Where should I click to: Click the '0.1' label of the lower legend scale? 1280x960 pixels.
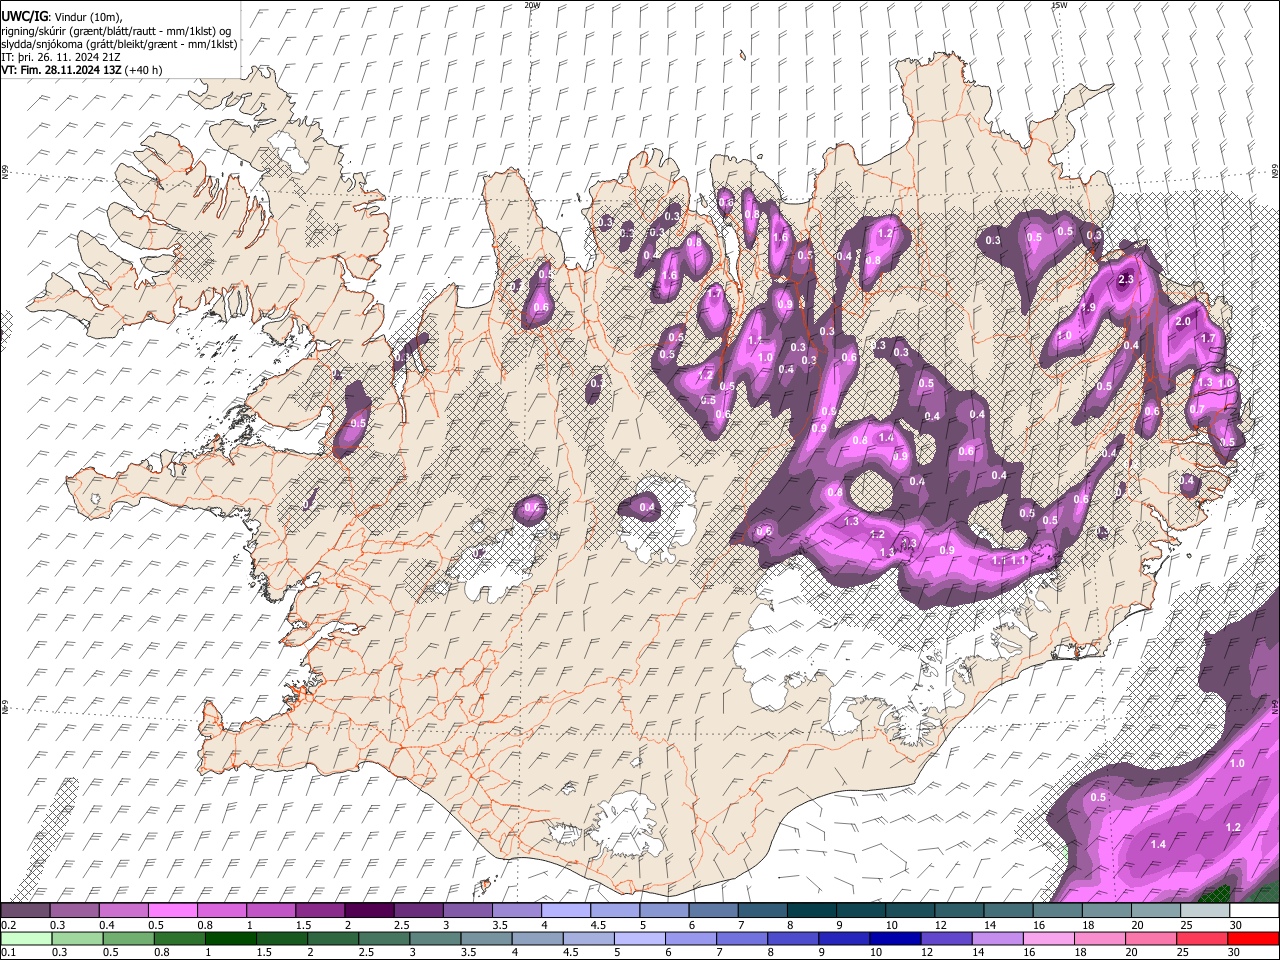coord(9,953)
